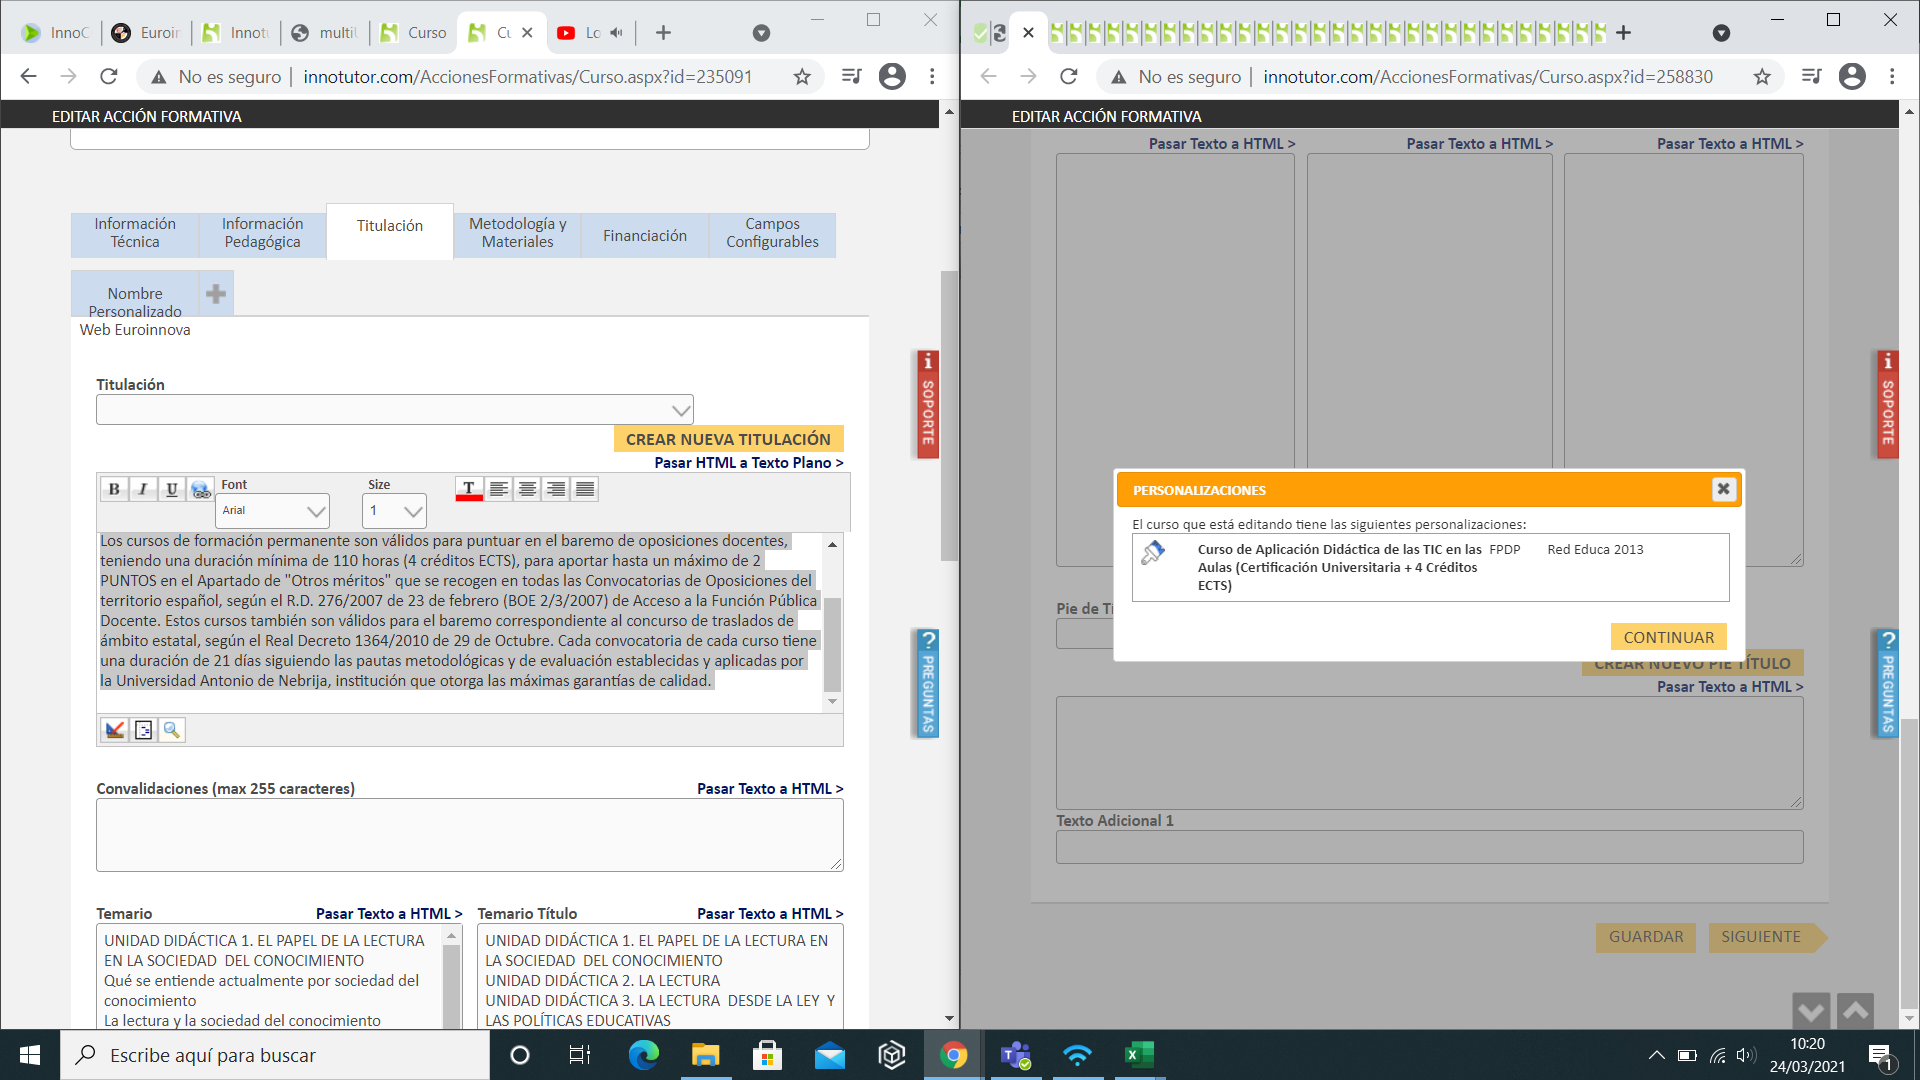
Task: Open Microsoft Edge from the taskbar
Action: pos(643,1055)
